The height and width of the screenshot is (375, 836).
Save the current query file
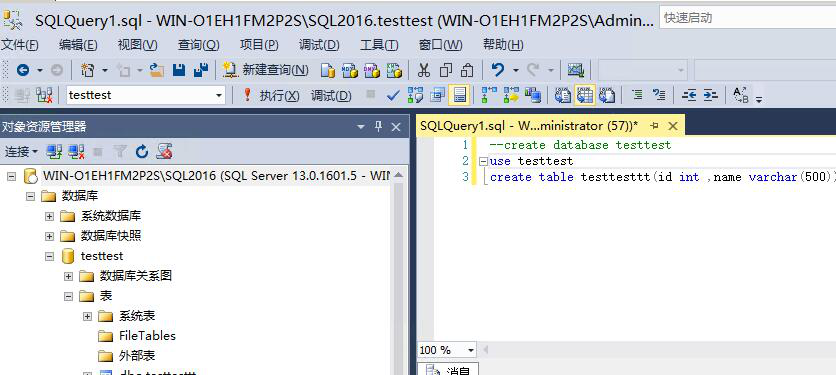coord(179,70)
